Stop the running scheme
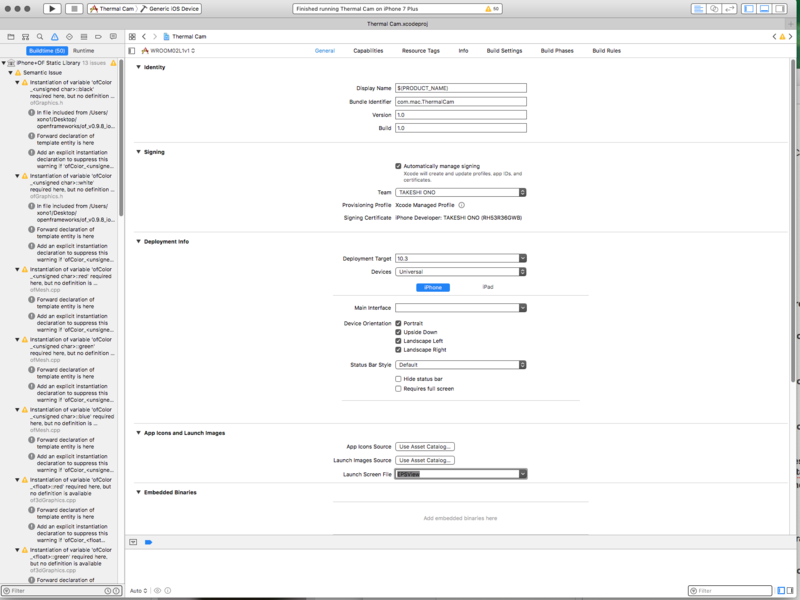This screenshot has width=800, height=600. 74,9
